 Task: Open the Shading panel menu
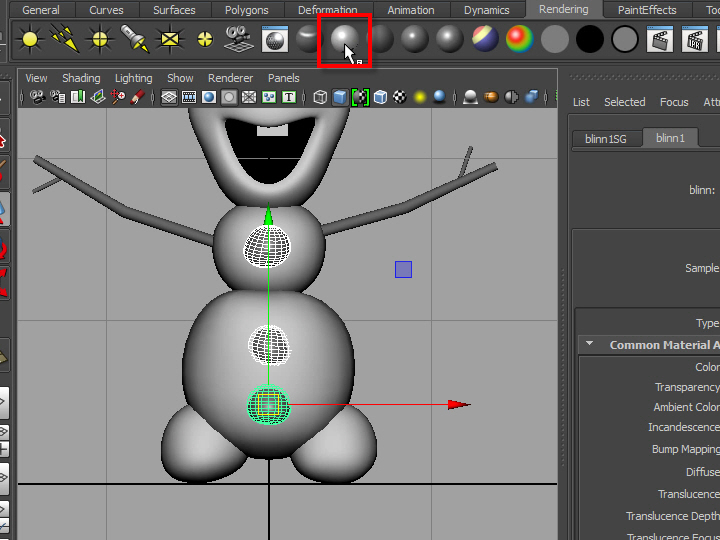click(x=81, y=78)
